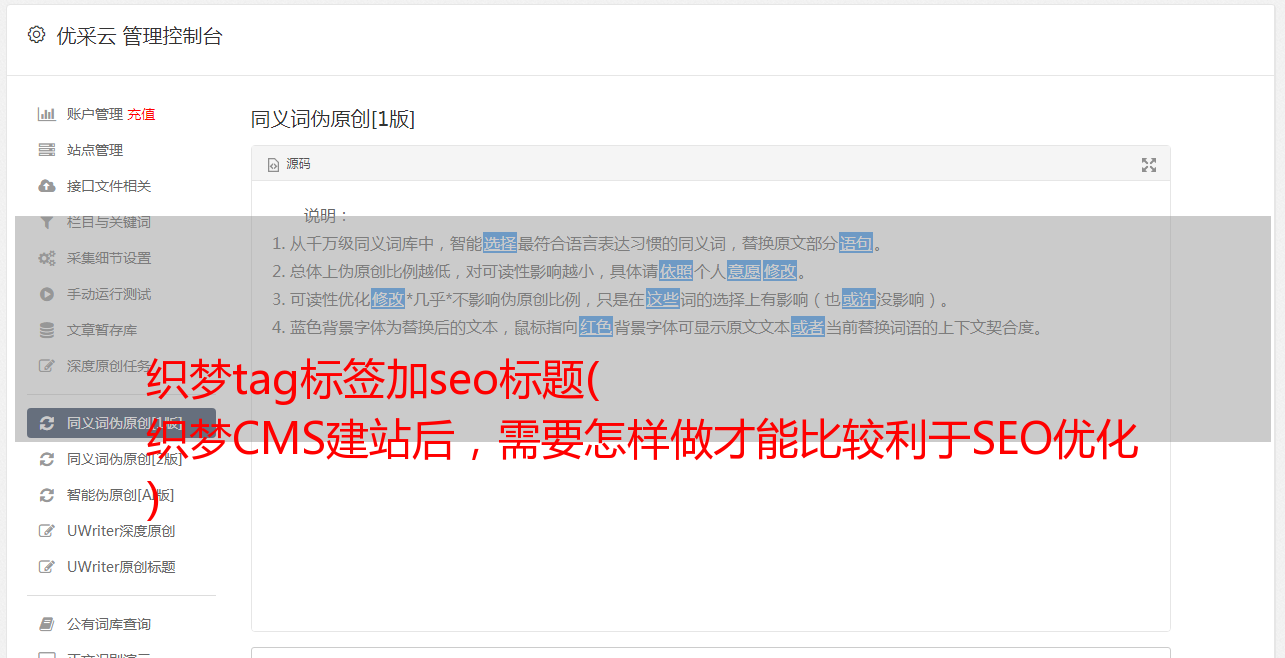Open 同义词伪原创[2版] menu item

124,459
